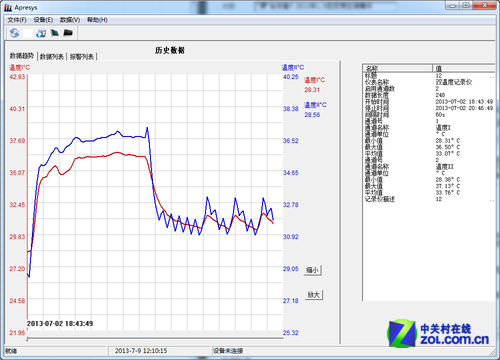Click the 放大 zoom-in button

point(314,295)
